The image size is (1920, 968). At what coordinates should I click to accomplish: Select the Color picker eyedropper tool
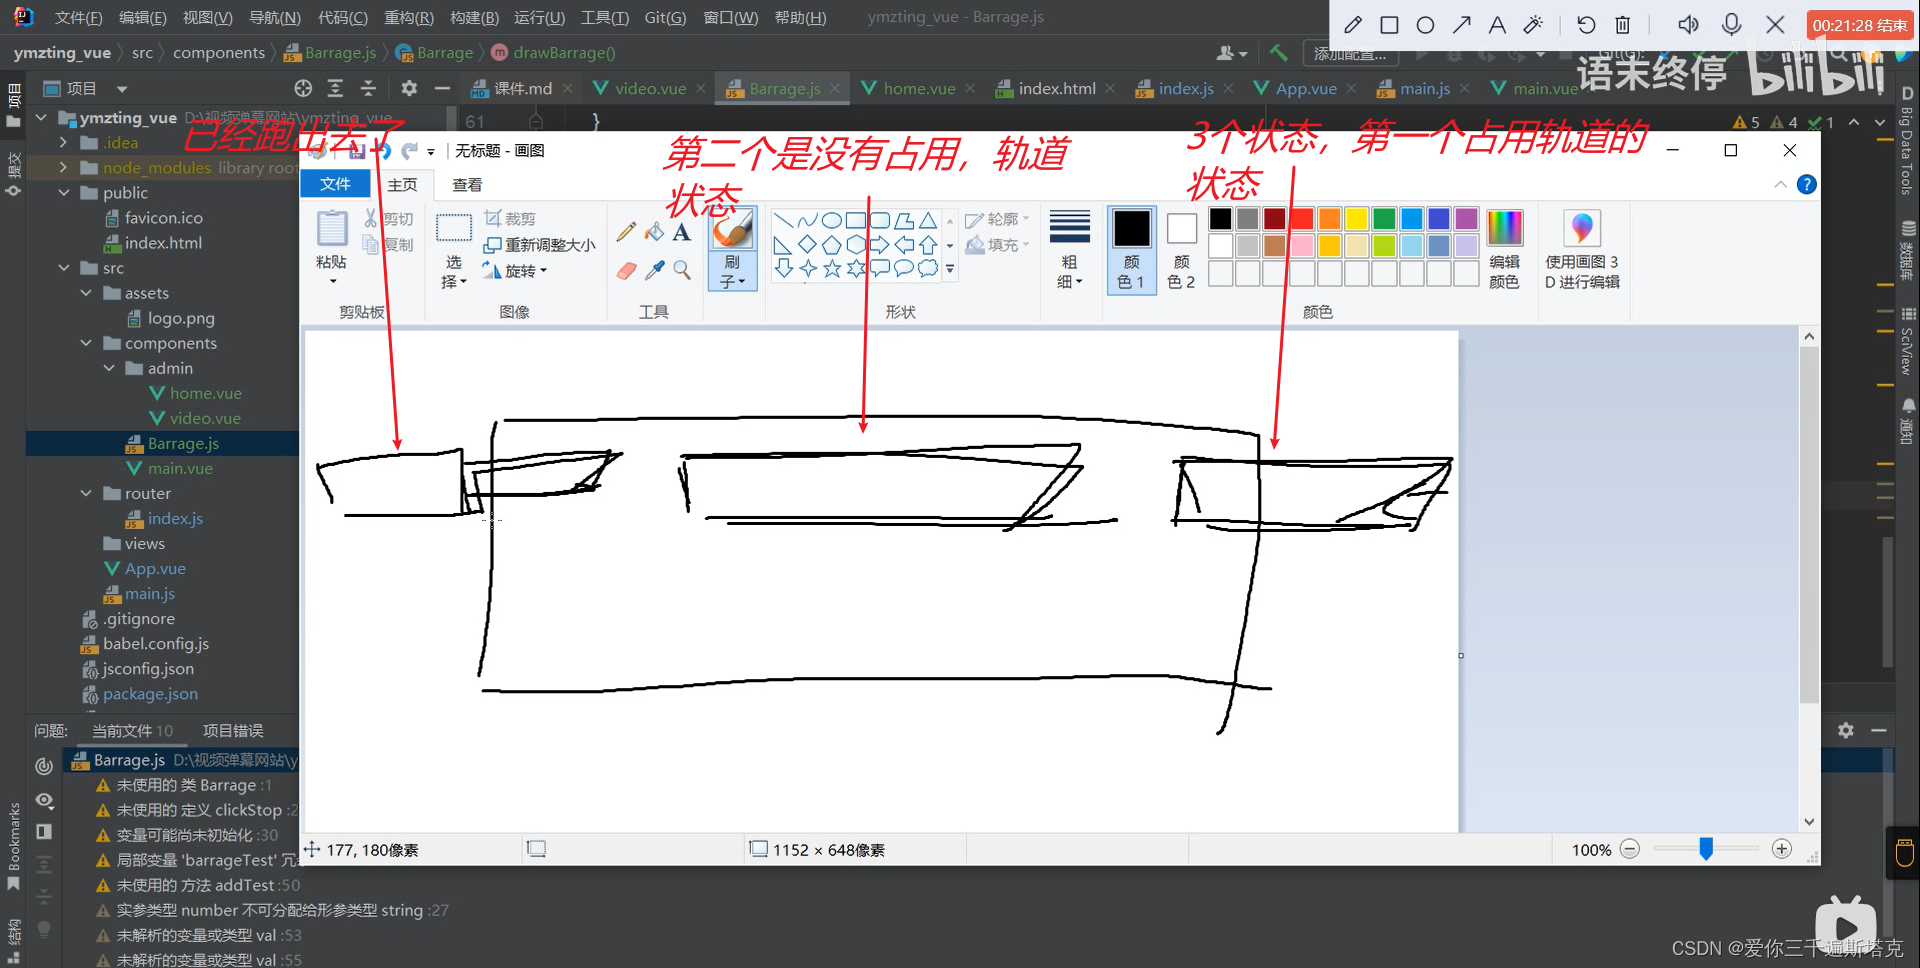[x=654, y=270]
